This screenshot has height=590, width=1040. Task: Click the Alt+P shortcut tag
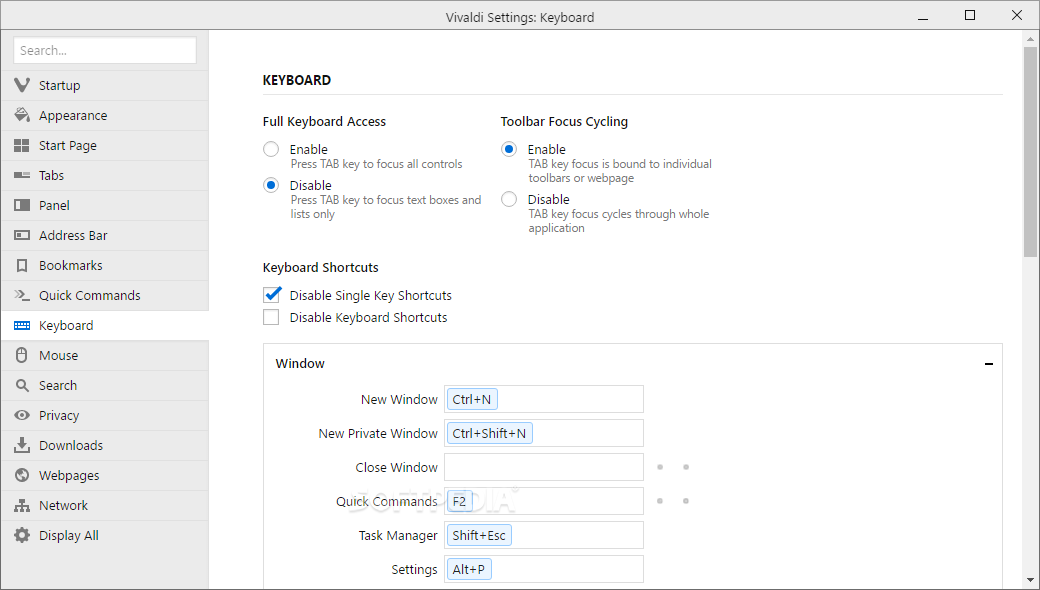pos(469,569)
